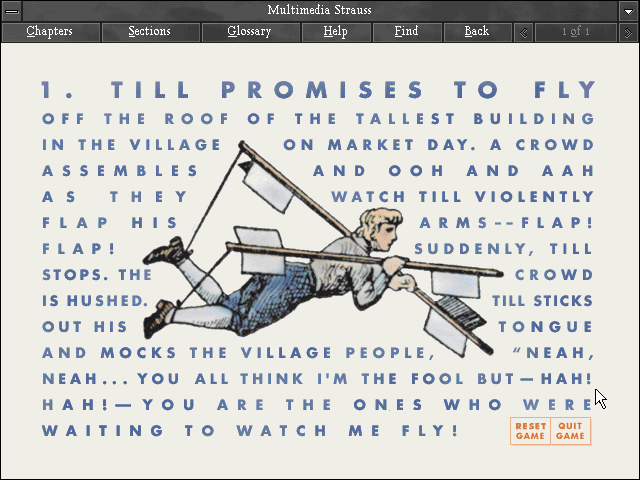Open the Chapters menu
The image size is (640, 480).
(51, 32)
